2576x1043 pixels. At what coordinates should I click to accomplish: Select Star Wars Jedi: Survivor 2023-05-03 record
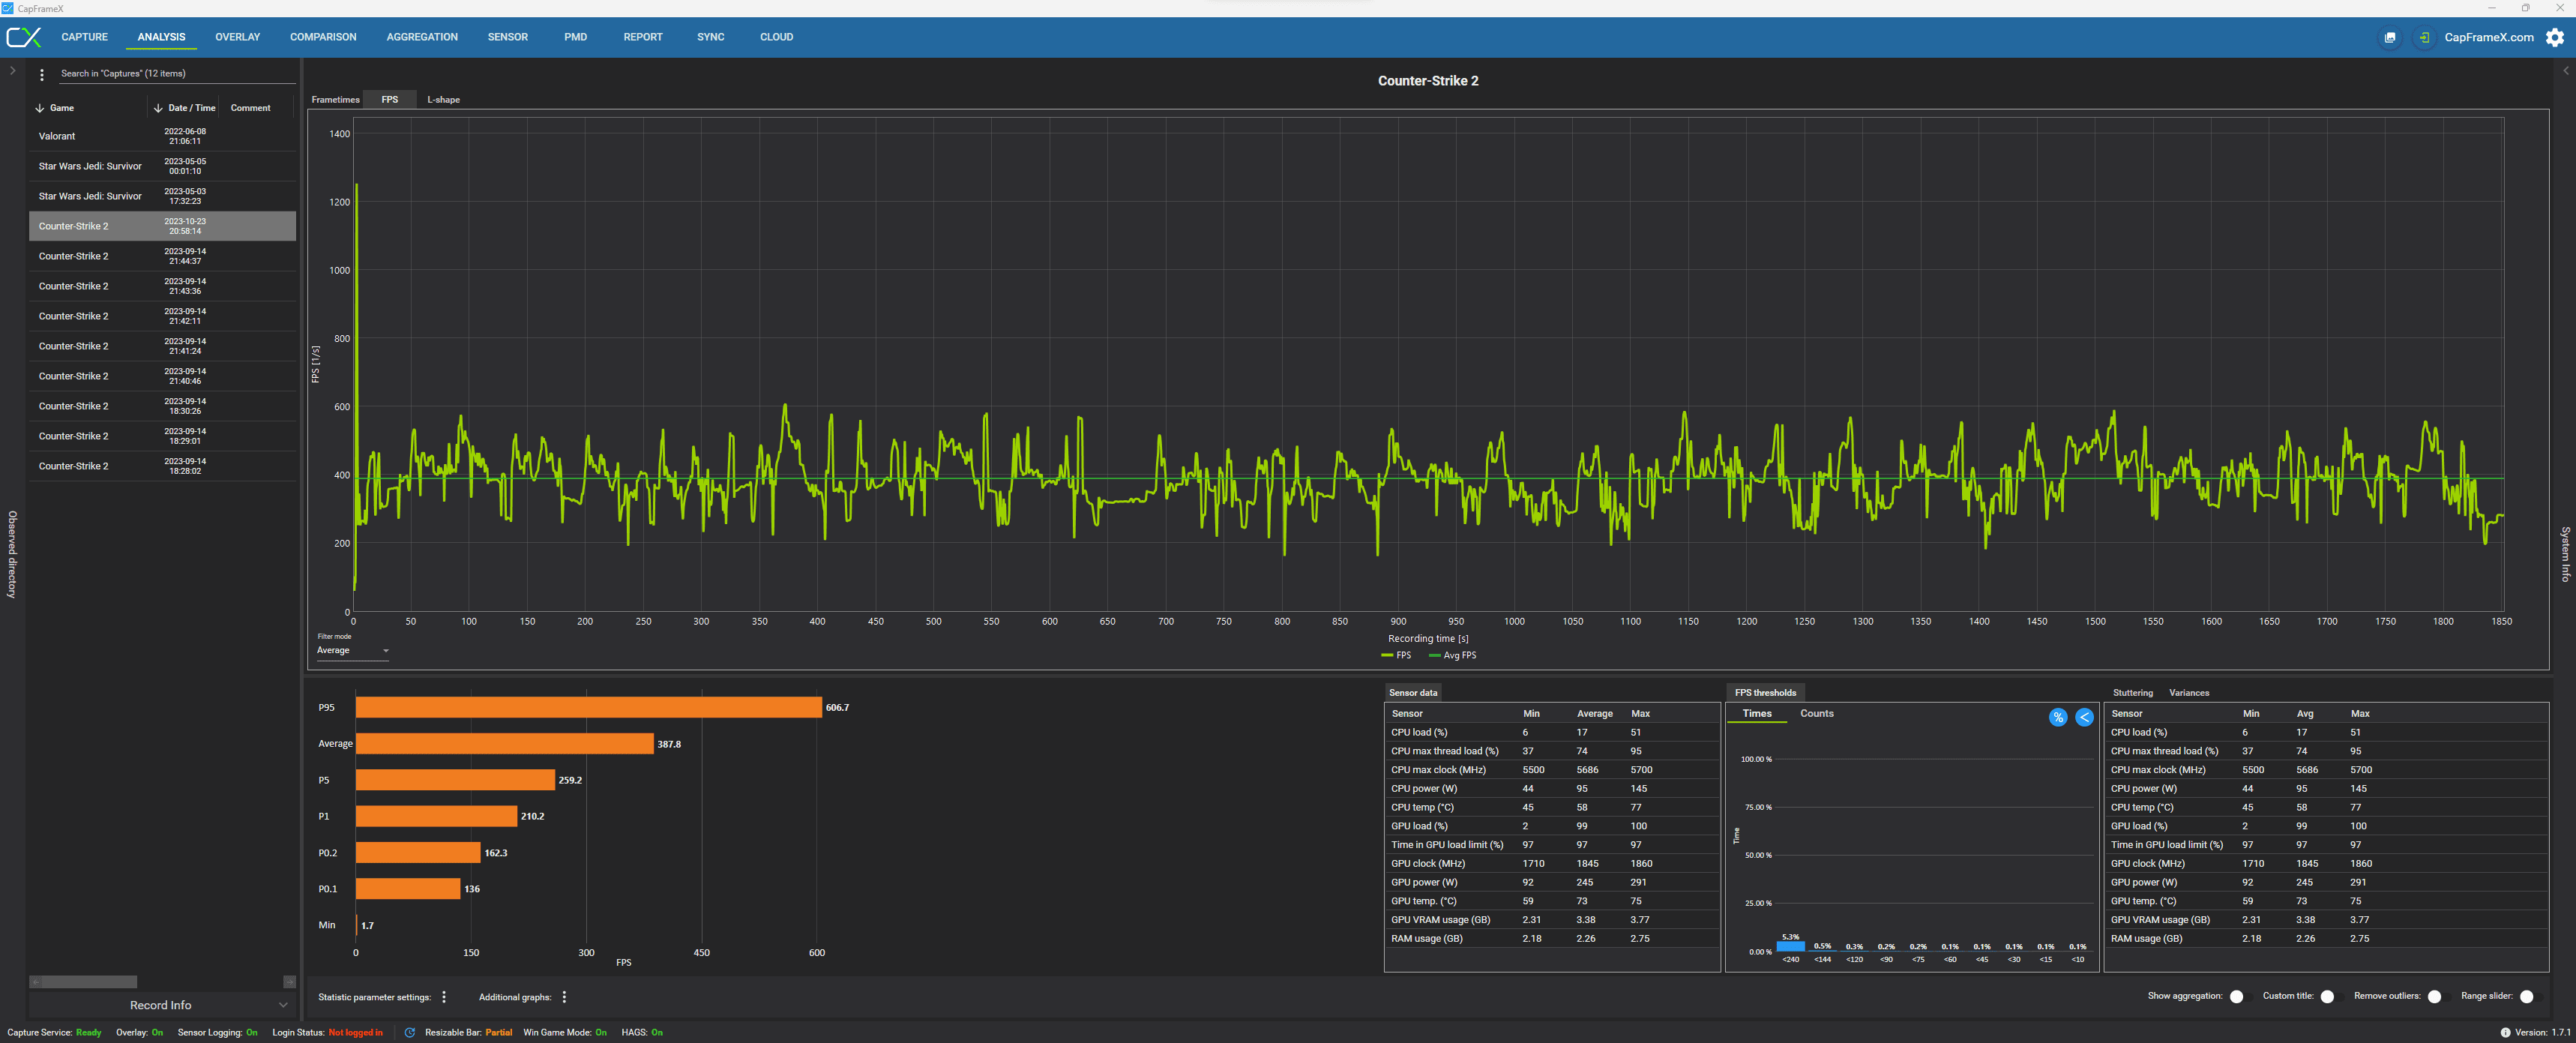tap(162, 196)
